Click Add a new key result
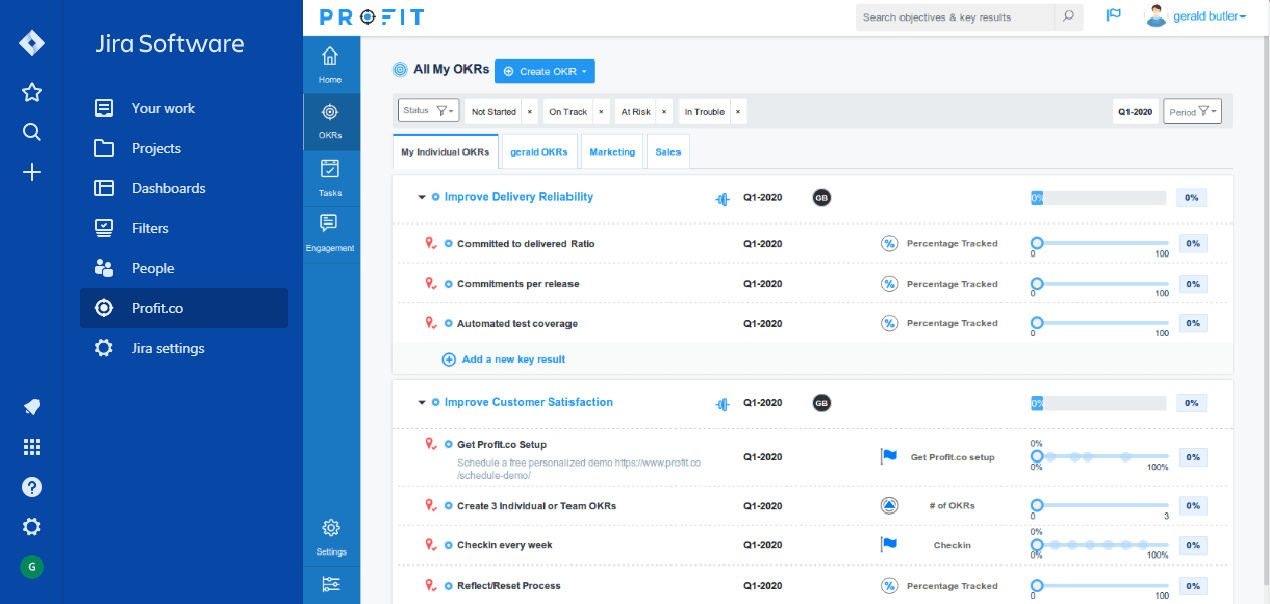1270x604 pixels. pos(504,359)
